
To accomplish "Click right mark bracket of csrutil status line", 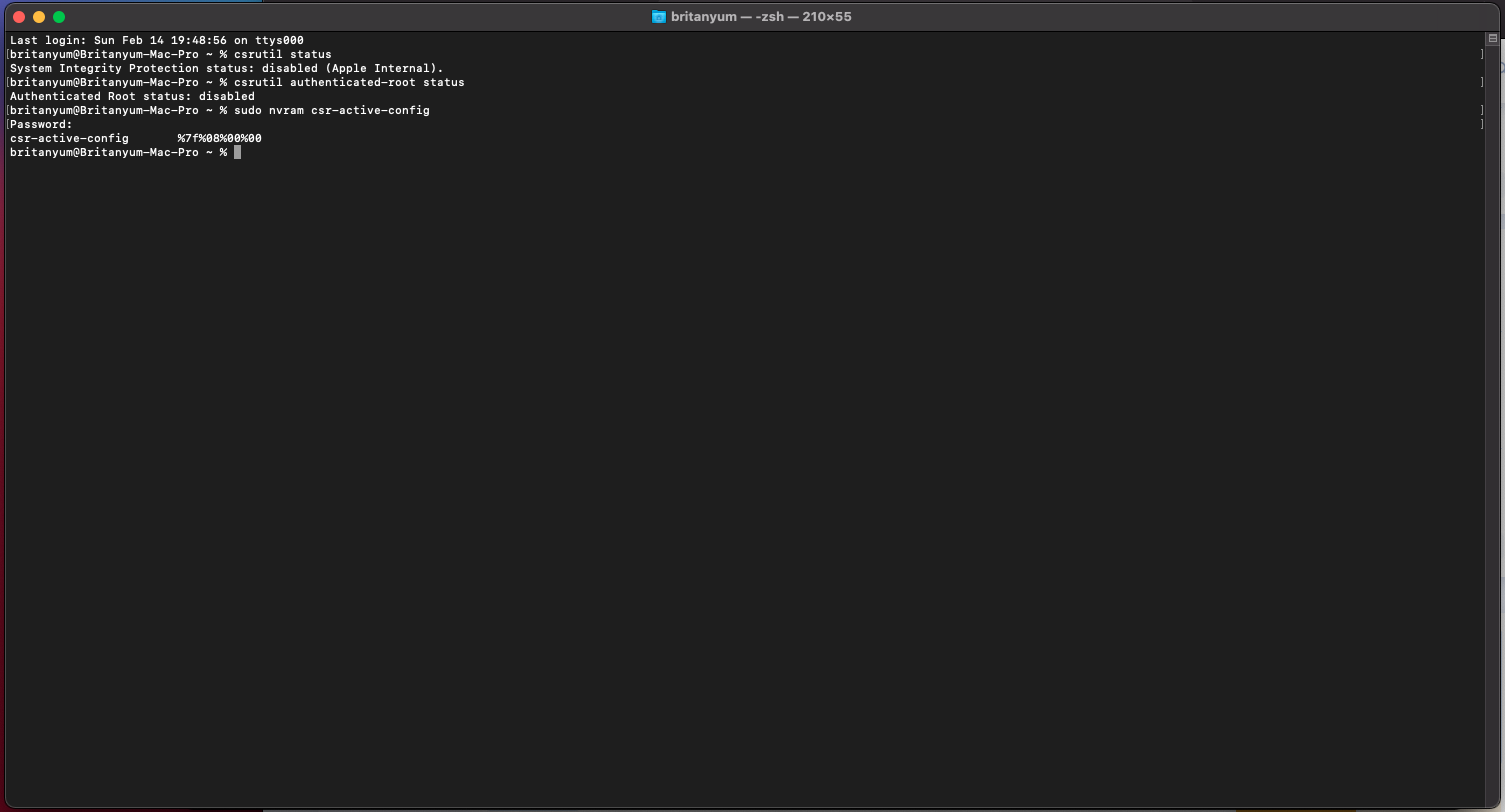I will [1481, 54].
